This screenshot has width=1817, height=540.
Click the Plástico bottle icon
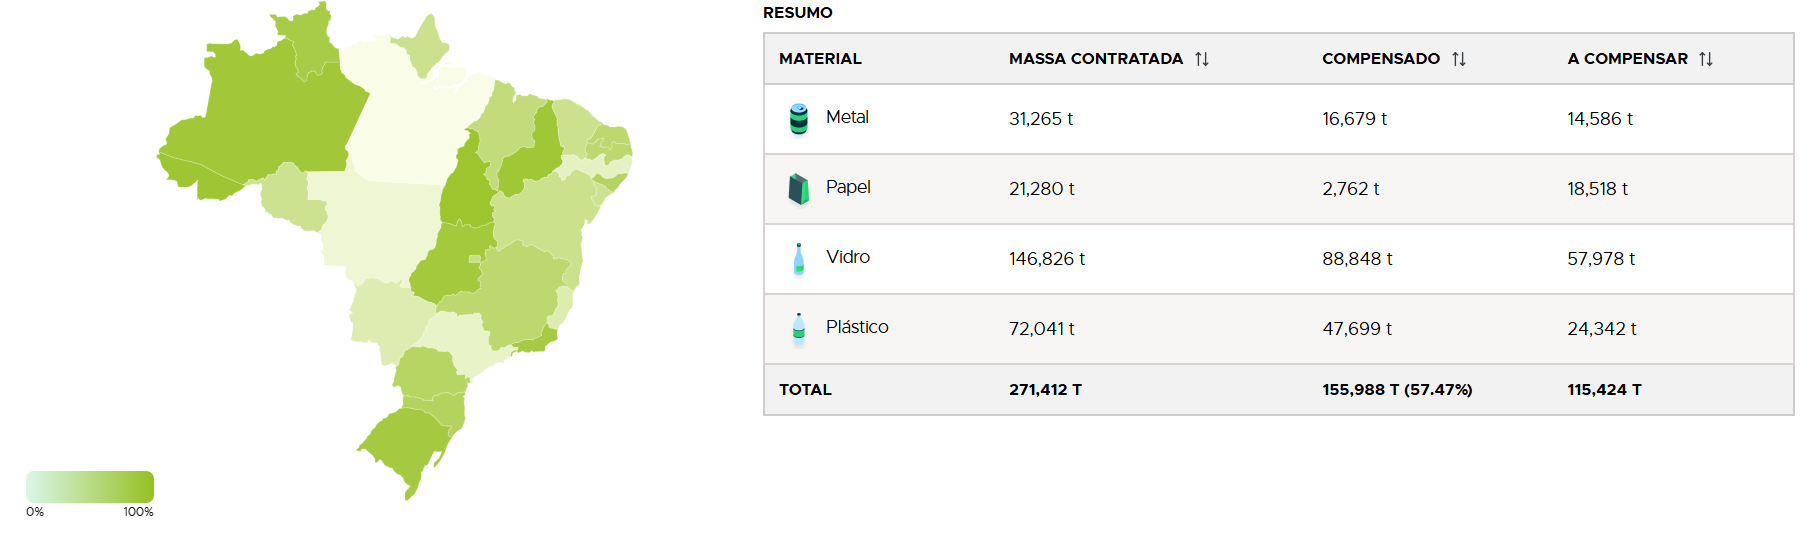coord(798,329)
